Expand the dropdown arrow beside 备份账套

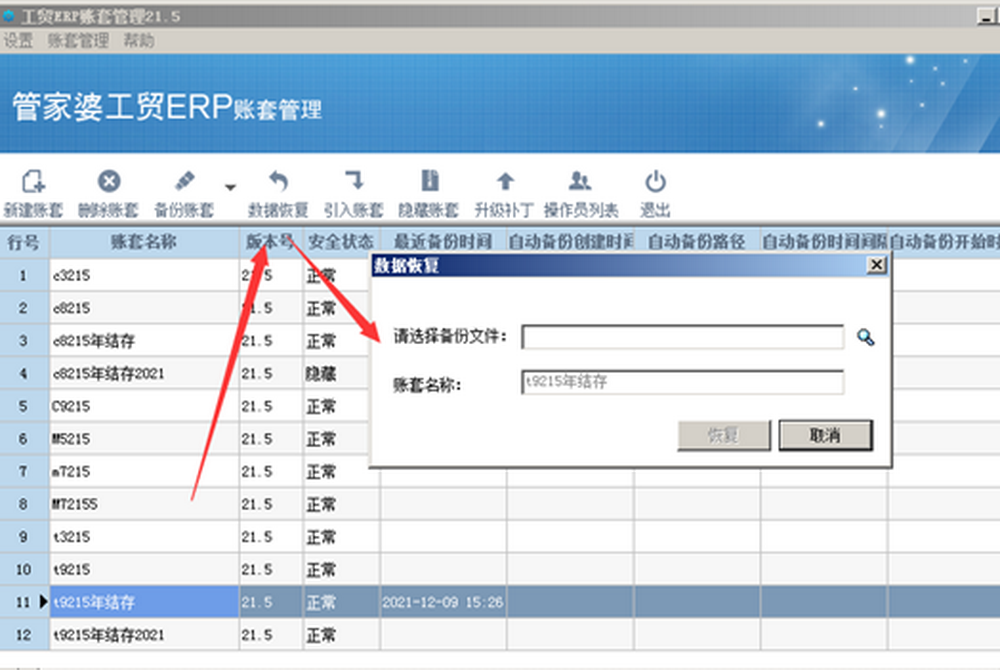coord(230,187)
